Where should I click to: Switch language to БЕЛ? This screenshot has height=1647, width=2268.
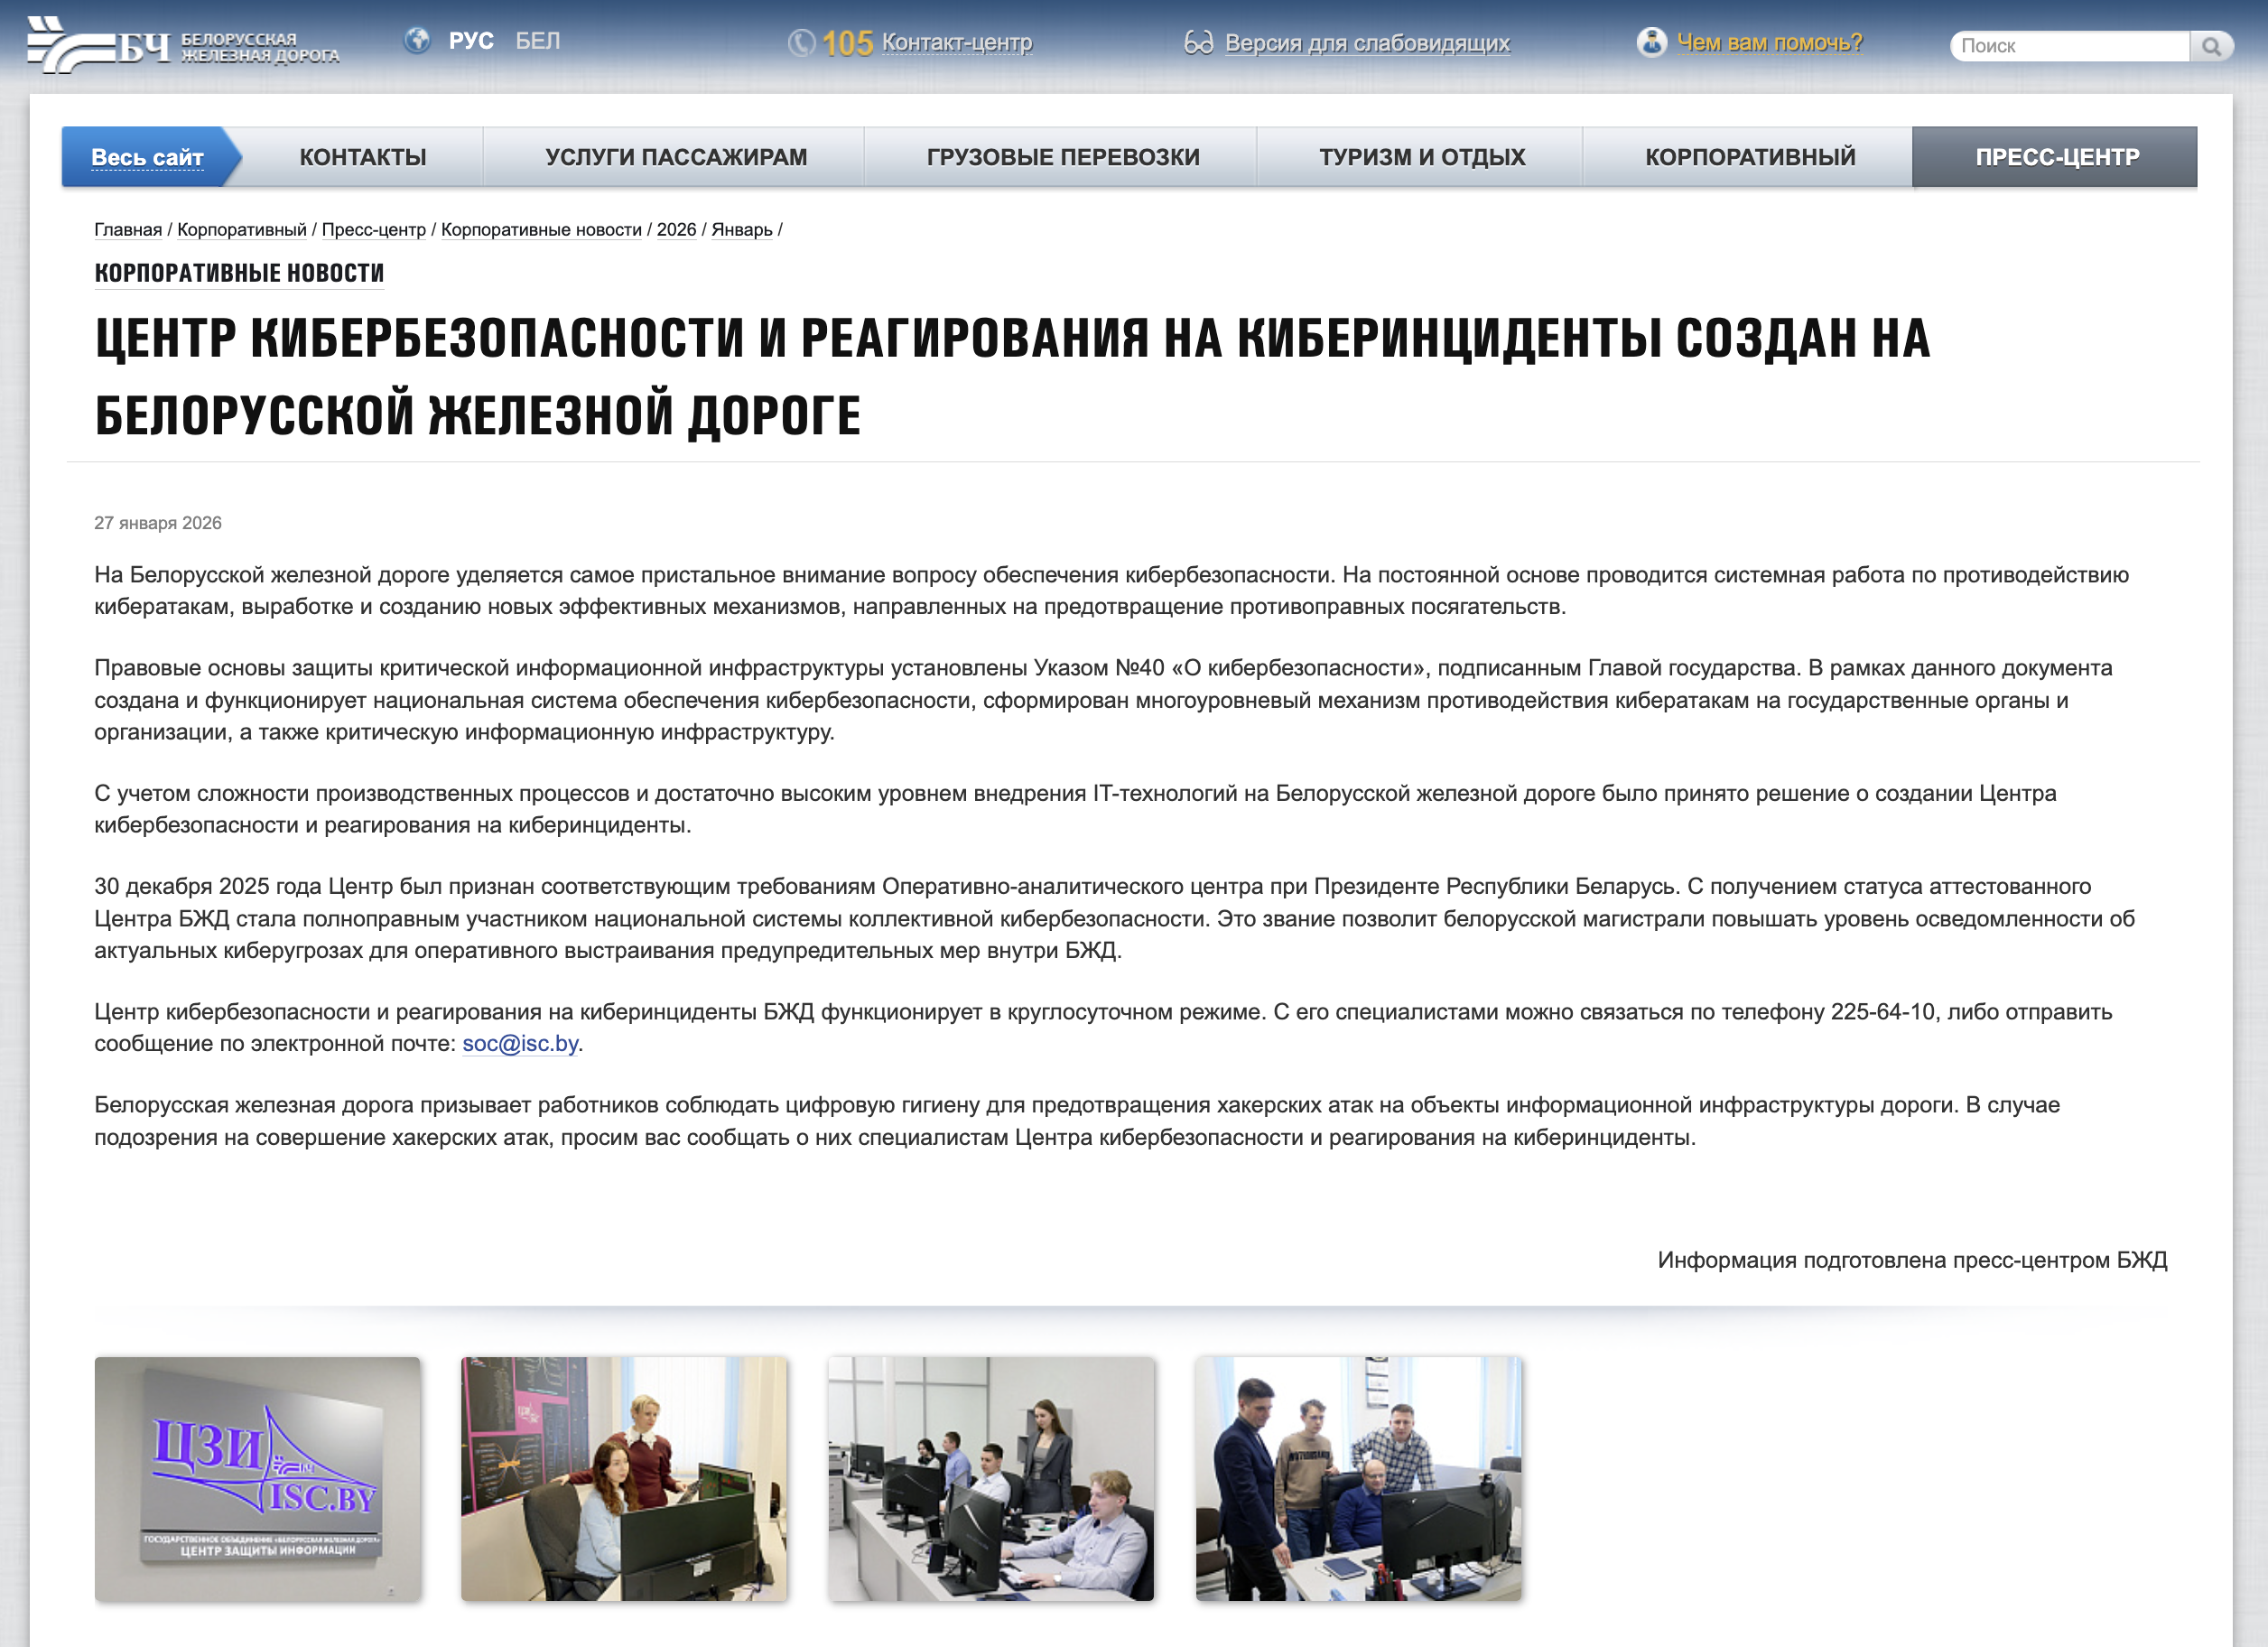pos(536,41)
